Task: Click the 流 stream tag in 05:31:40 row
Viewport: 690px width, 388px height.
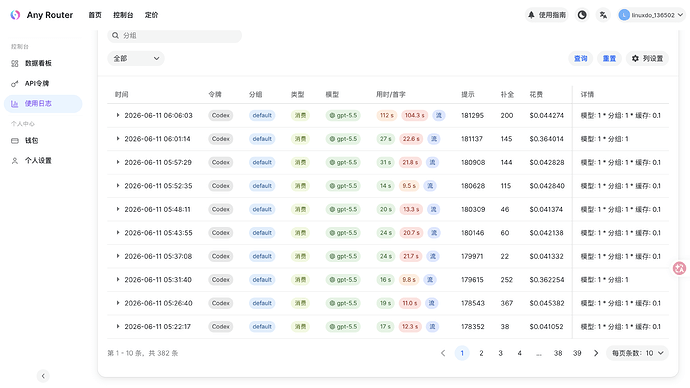Action: (x=430, y=279)
